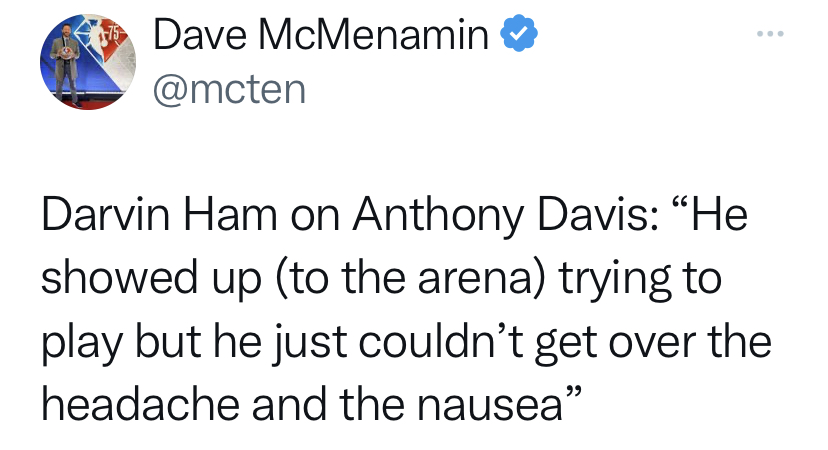
Task: Open the Dave McMenamin display name
Action: 321,37
